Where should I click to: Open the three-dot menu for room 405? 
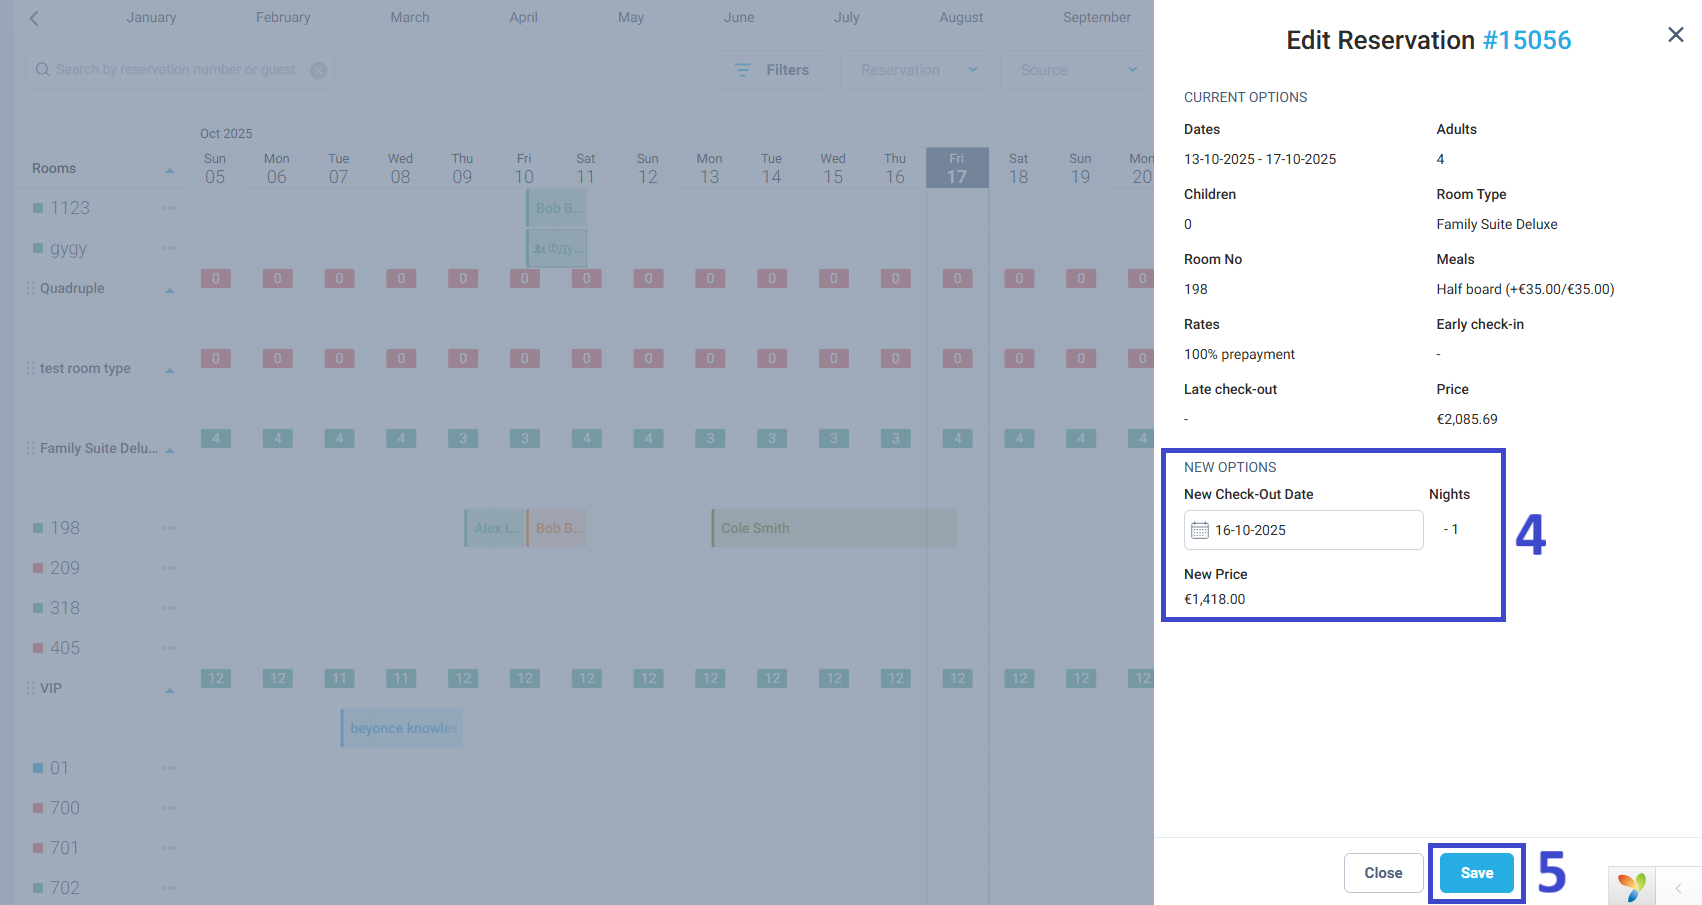click(169, 648)
